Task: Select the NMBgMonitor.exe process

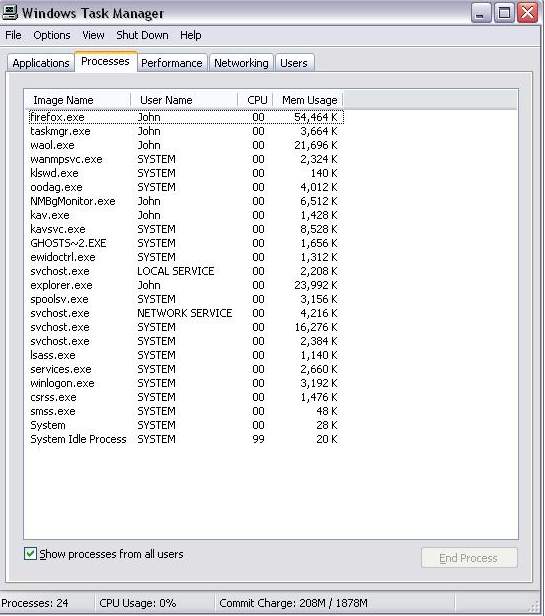Action: (x=186, y=202)
